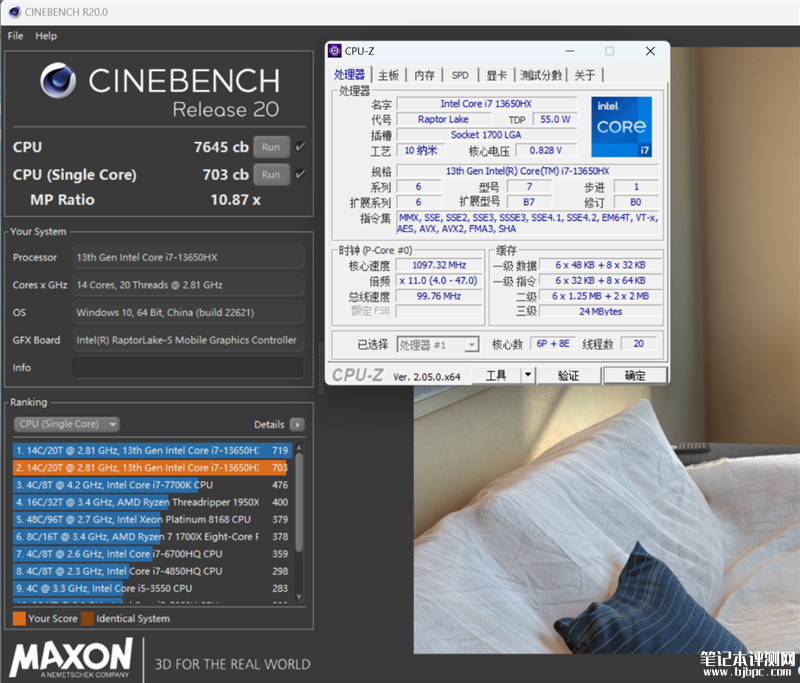
Task: Toggle the checkbox next to CPU Run
Action: coord(300,147)
